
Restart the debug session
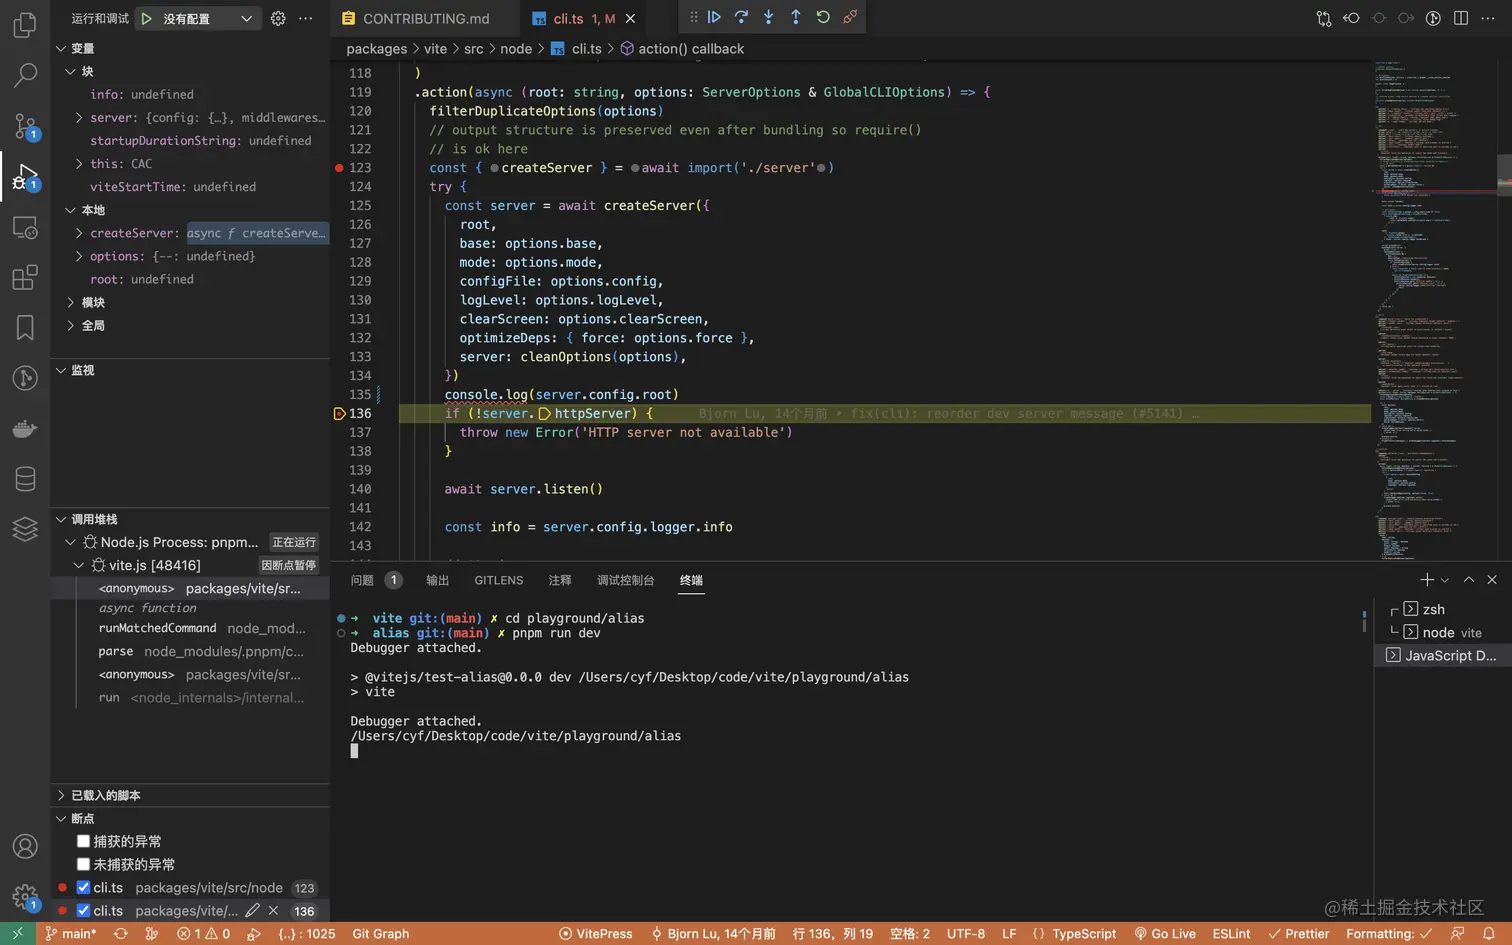[823, 17]
